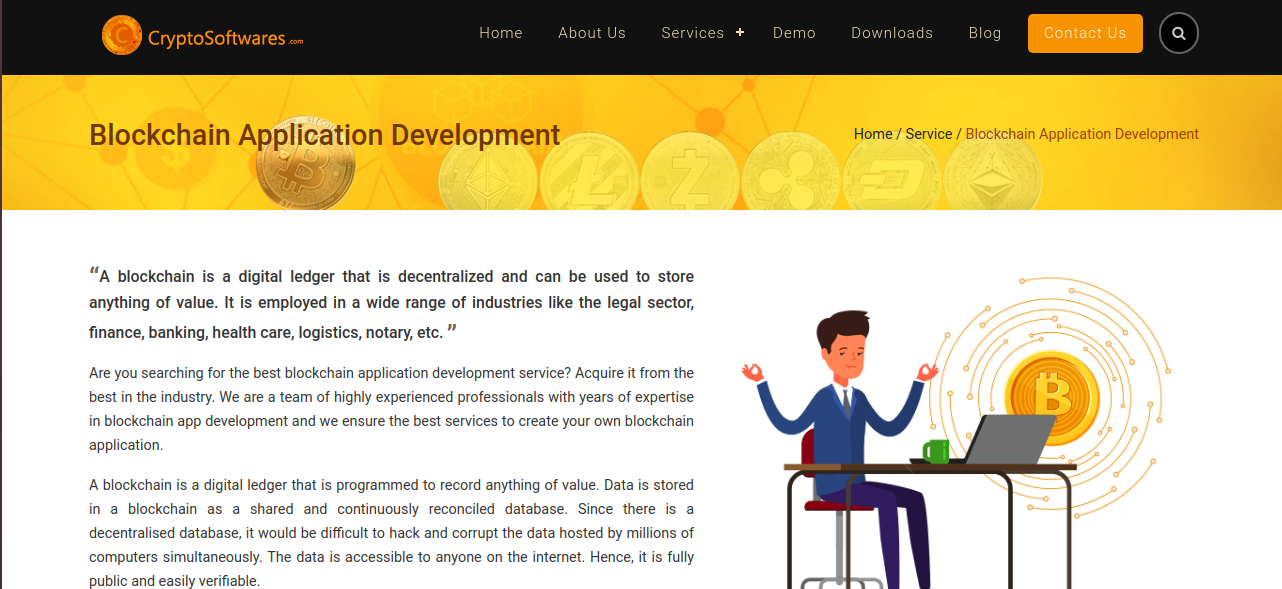Open the Demo menu item
This screenshot has height=589, width=1282.
[x=794, y=33]
